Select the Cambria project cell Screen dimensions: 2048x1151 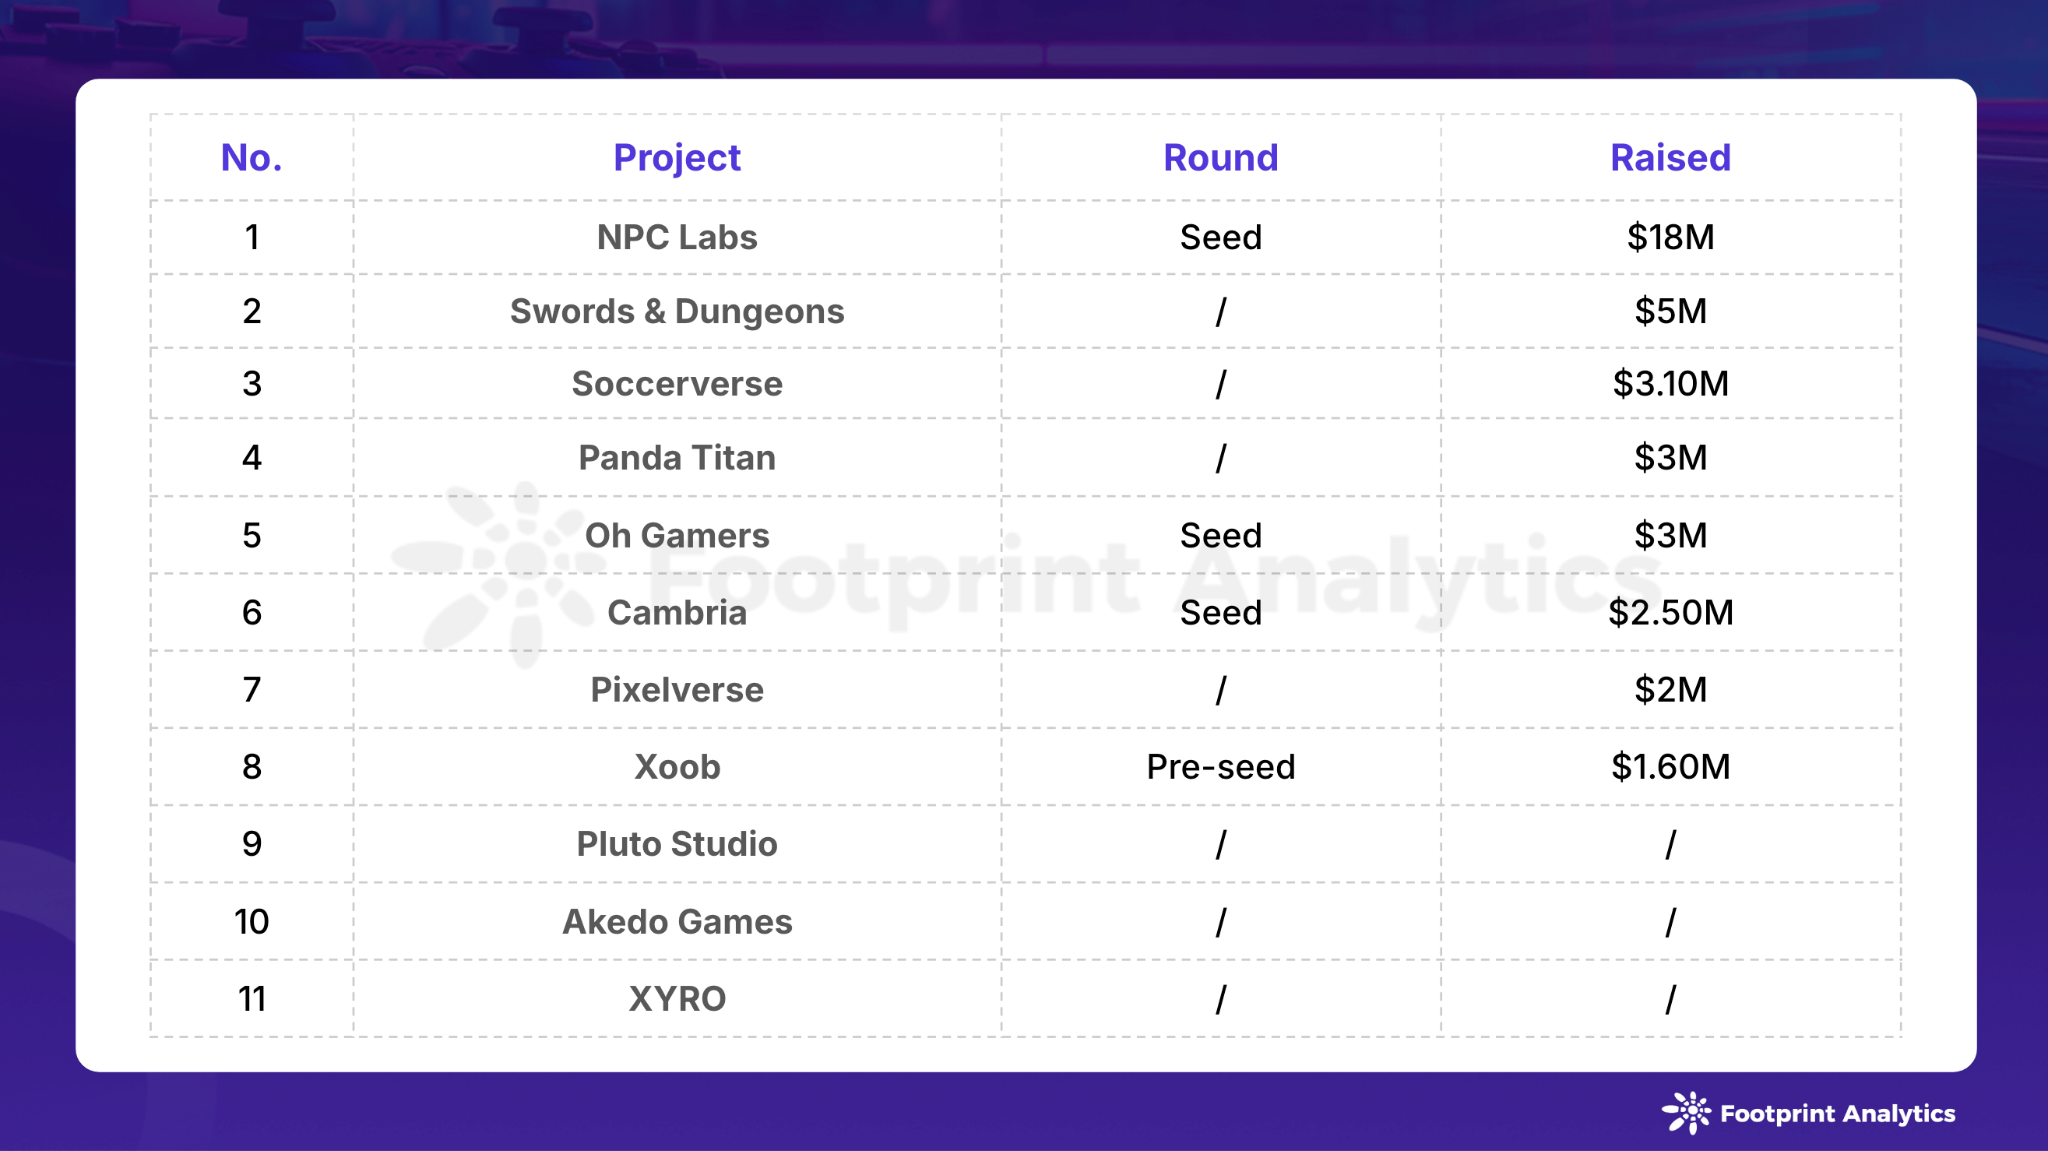pos(677,613)
